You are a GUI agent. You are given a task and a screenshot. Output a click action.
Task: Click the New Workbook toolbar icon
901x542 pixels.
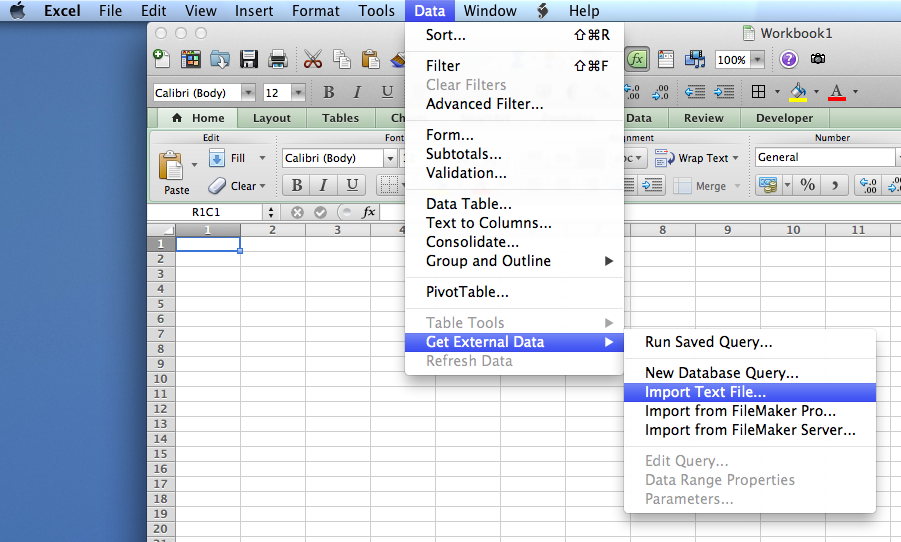(161, 59)
